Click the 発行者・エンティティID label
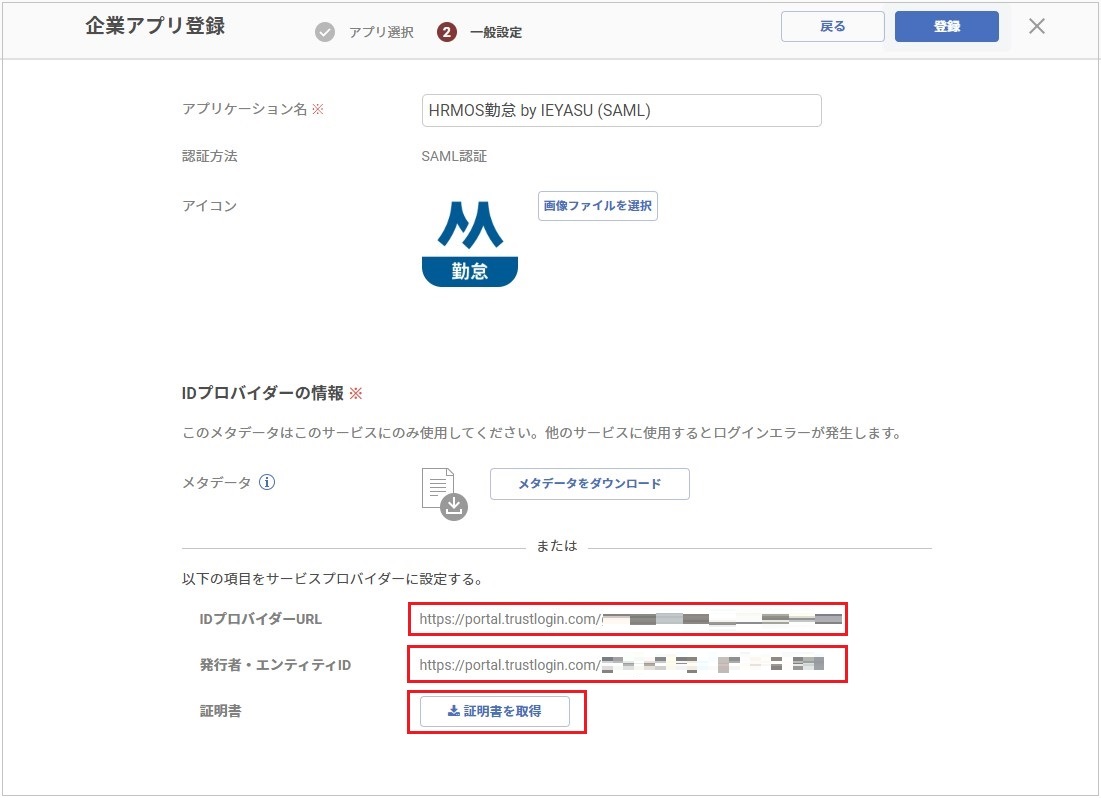 click(x=275, y=665)
